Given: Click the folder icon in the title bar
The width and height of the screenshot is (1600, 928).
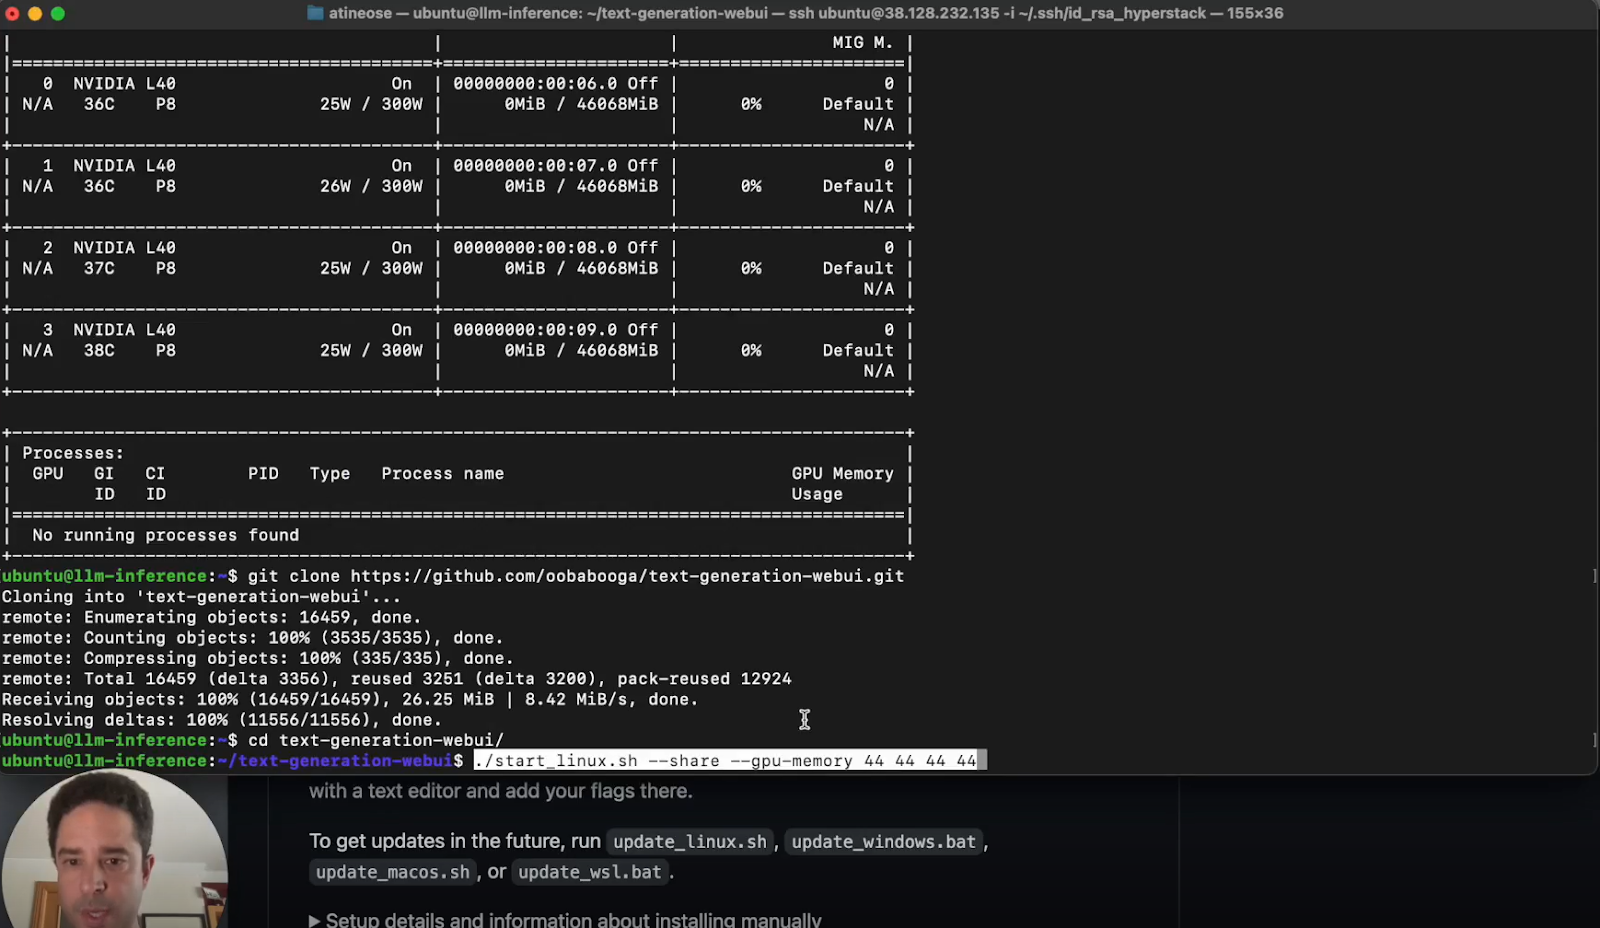Looking at the screenshot, I should [x=315, y=13].
